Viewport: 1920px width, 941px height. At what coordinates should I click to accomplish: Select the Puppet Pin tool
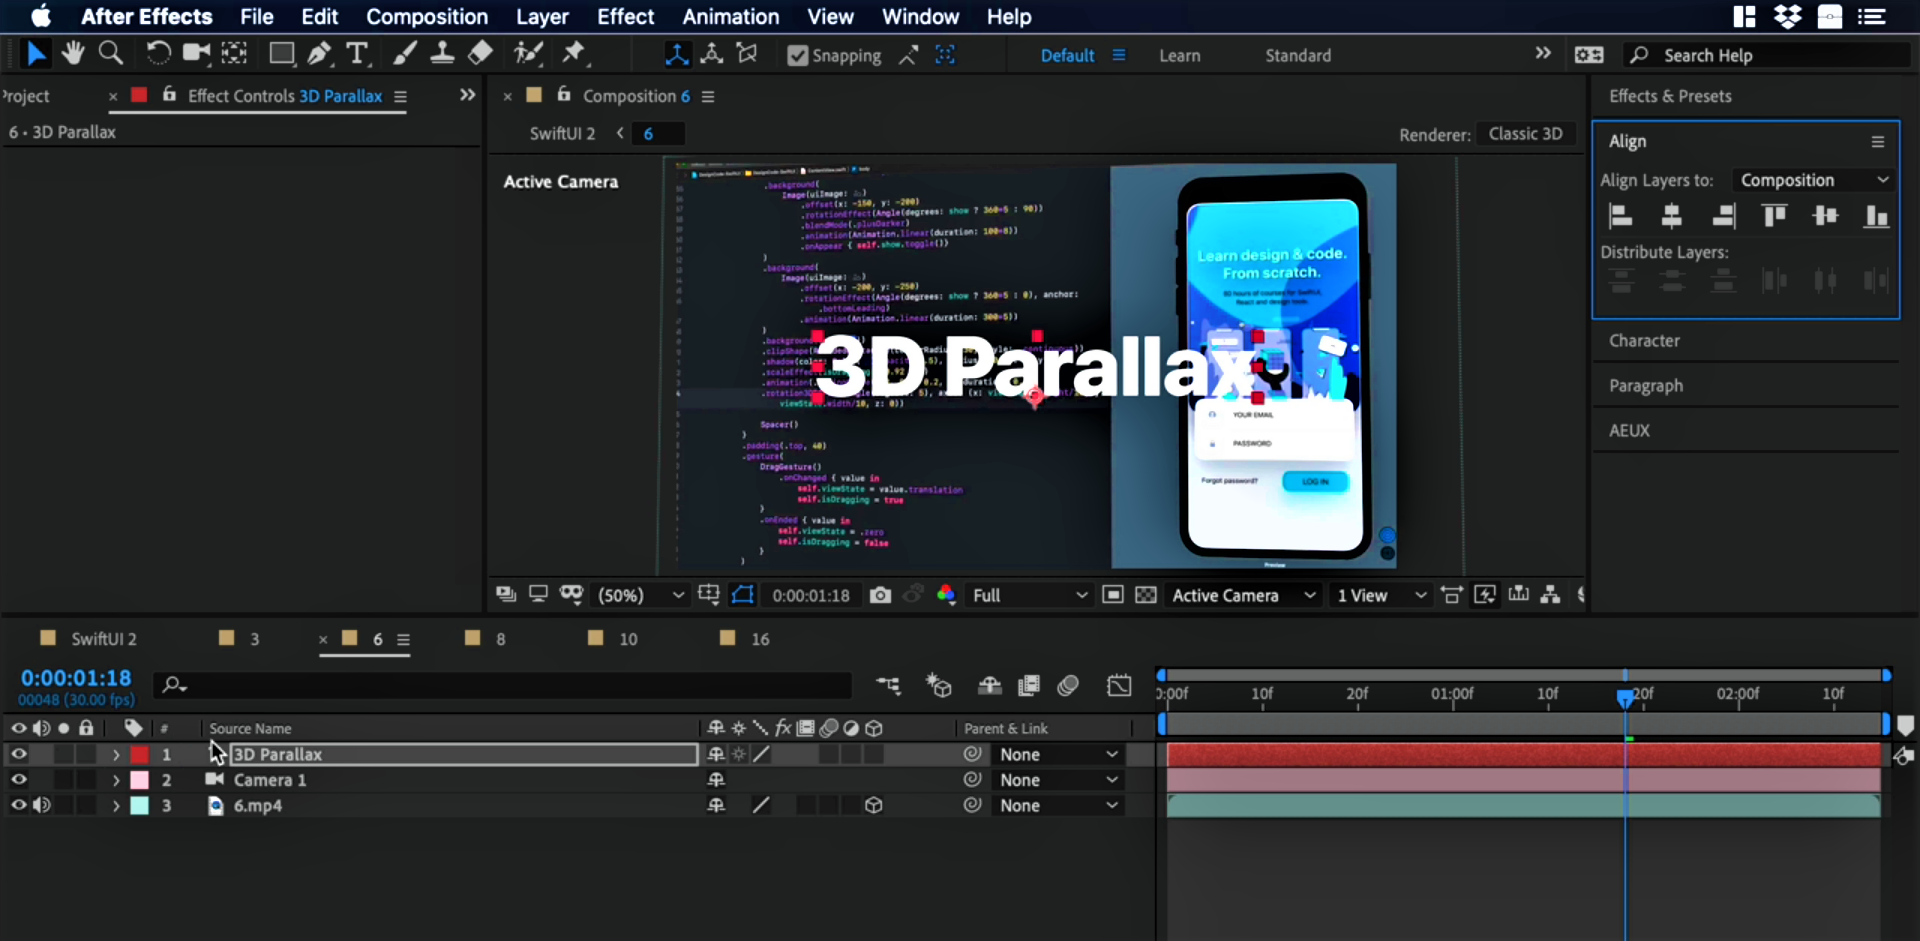click(x=574, y=54)
